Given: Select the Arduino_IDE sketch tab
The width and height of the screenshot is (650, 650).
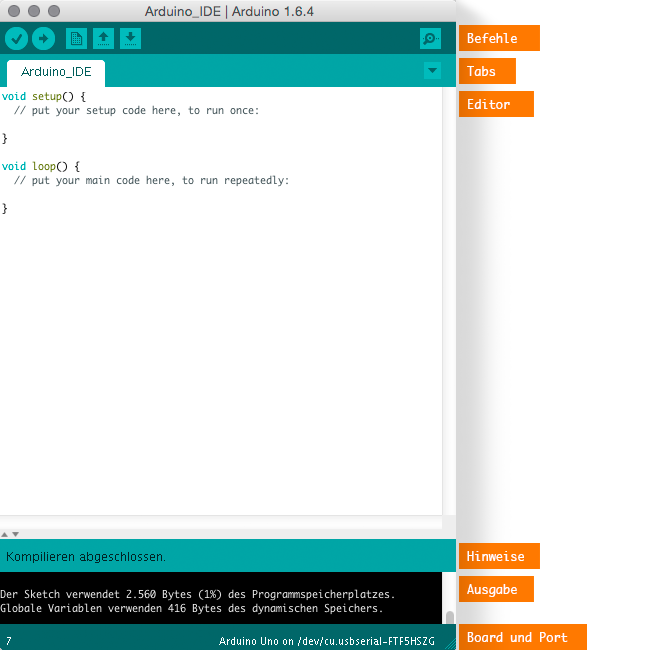Looking at the screenshot, I should pyautogui.click(x=56, y=73).
